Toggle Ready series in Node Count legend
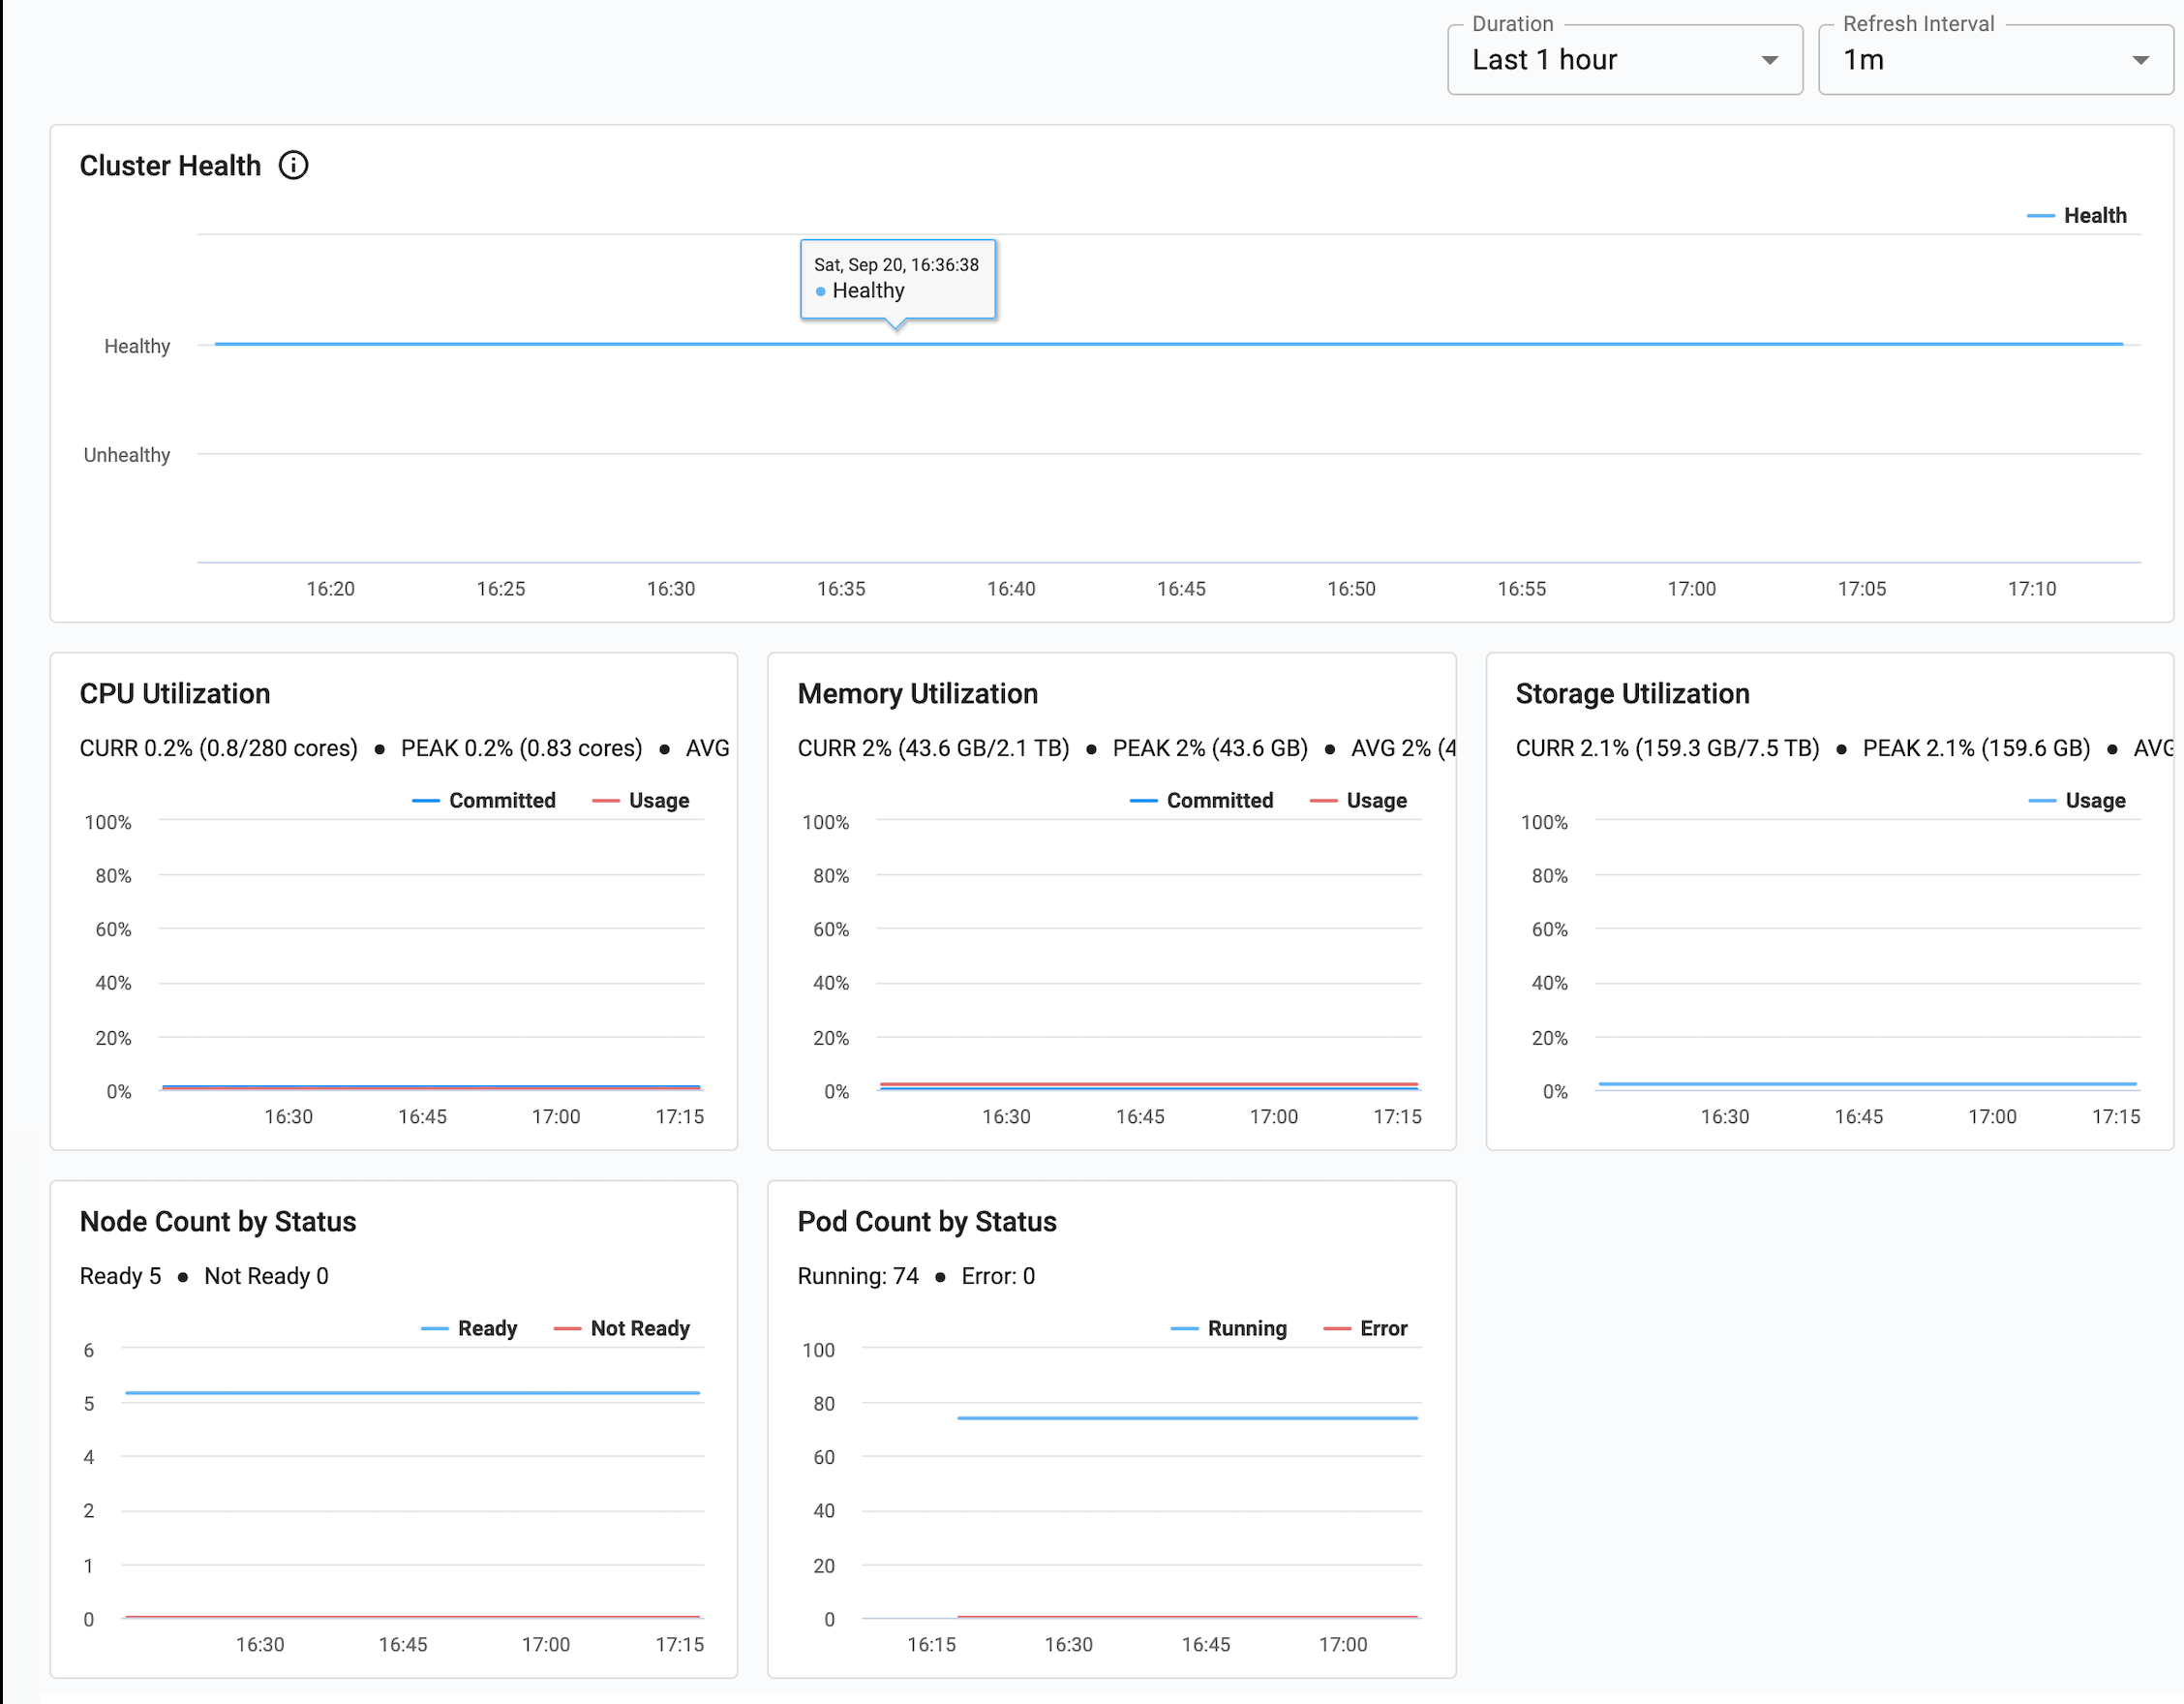 pos(486,1329)
